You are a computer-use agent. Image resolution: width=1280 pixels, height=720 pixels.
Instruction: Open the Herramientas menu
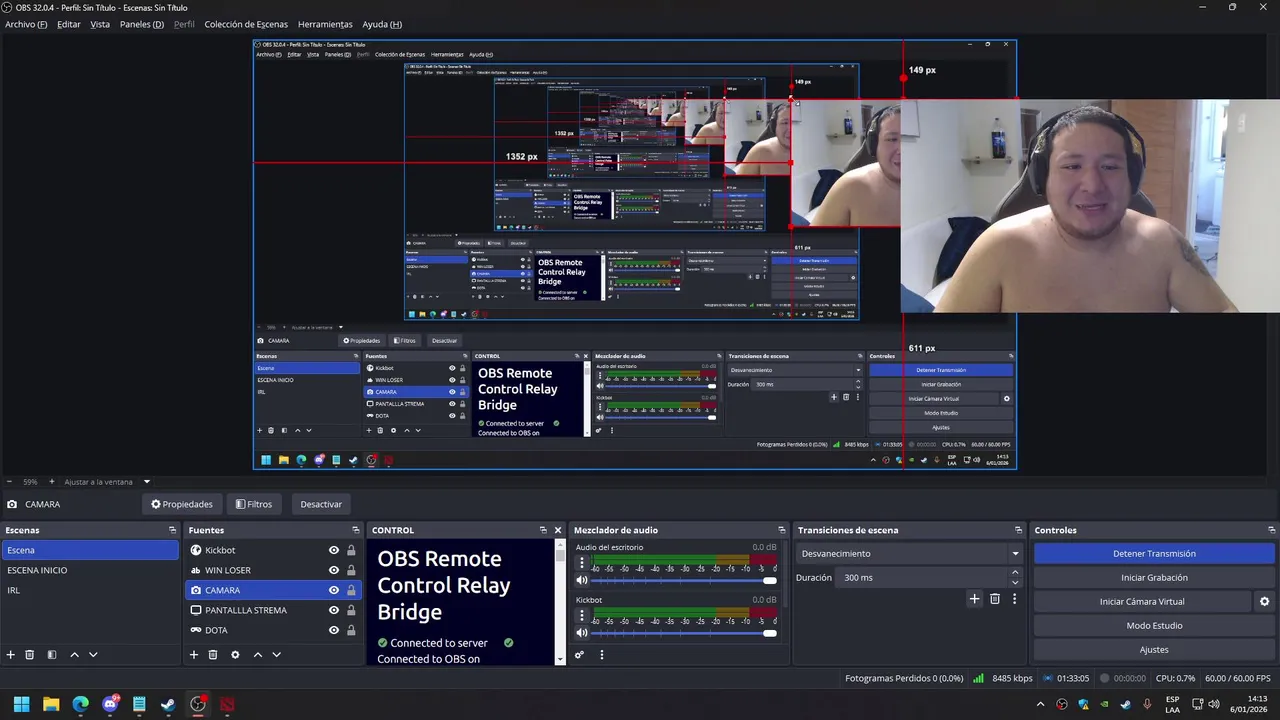pyautogui.click(x=325, y=24)
